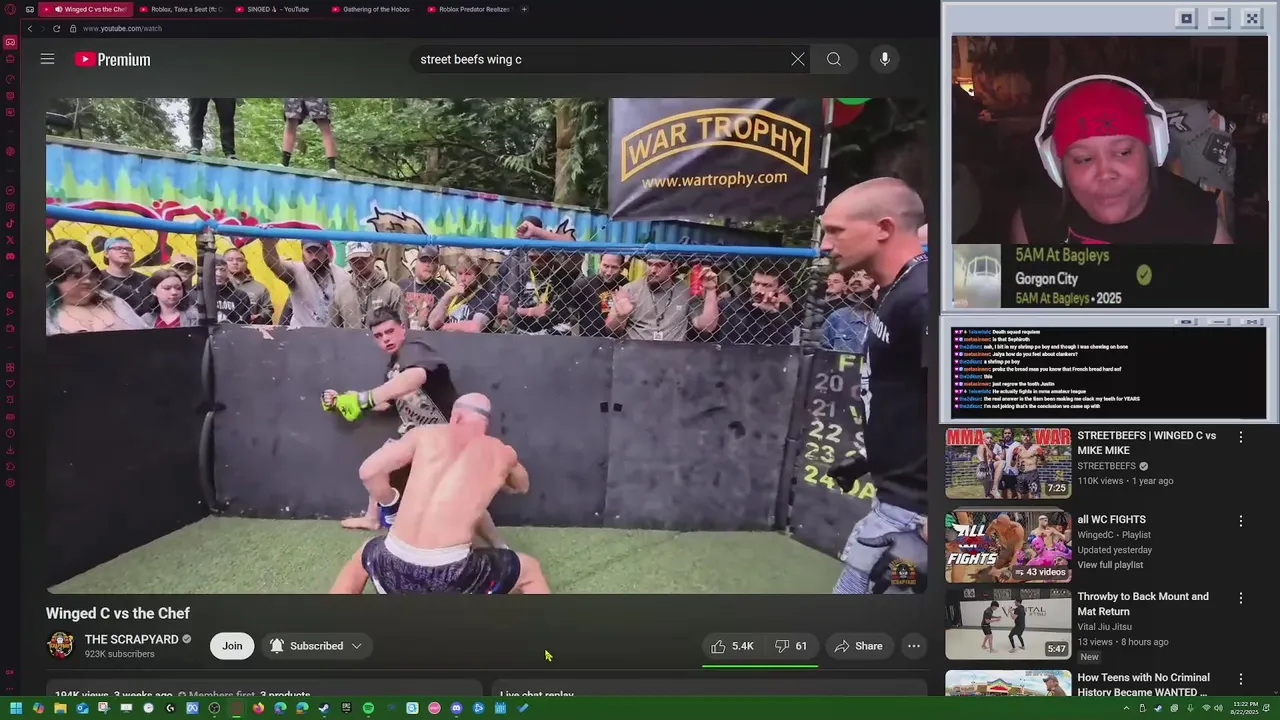Clear the search box with the X

pyautogui.click(x=797, y=59)
